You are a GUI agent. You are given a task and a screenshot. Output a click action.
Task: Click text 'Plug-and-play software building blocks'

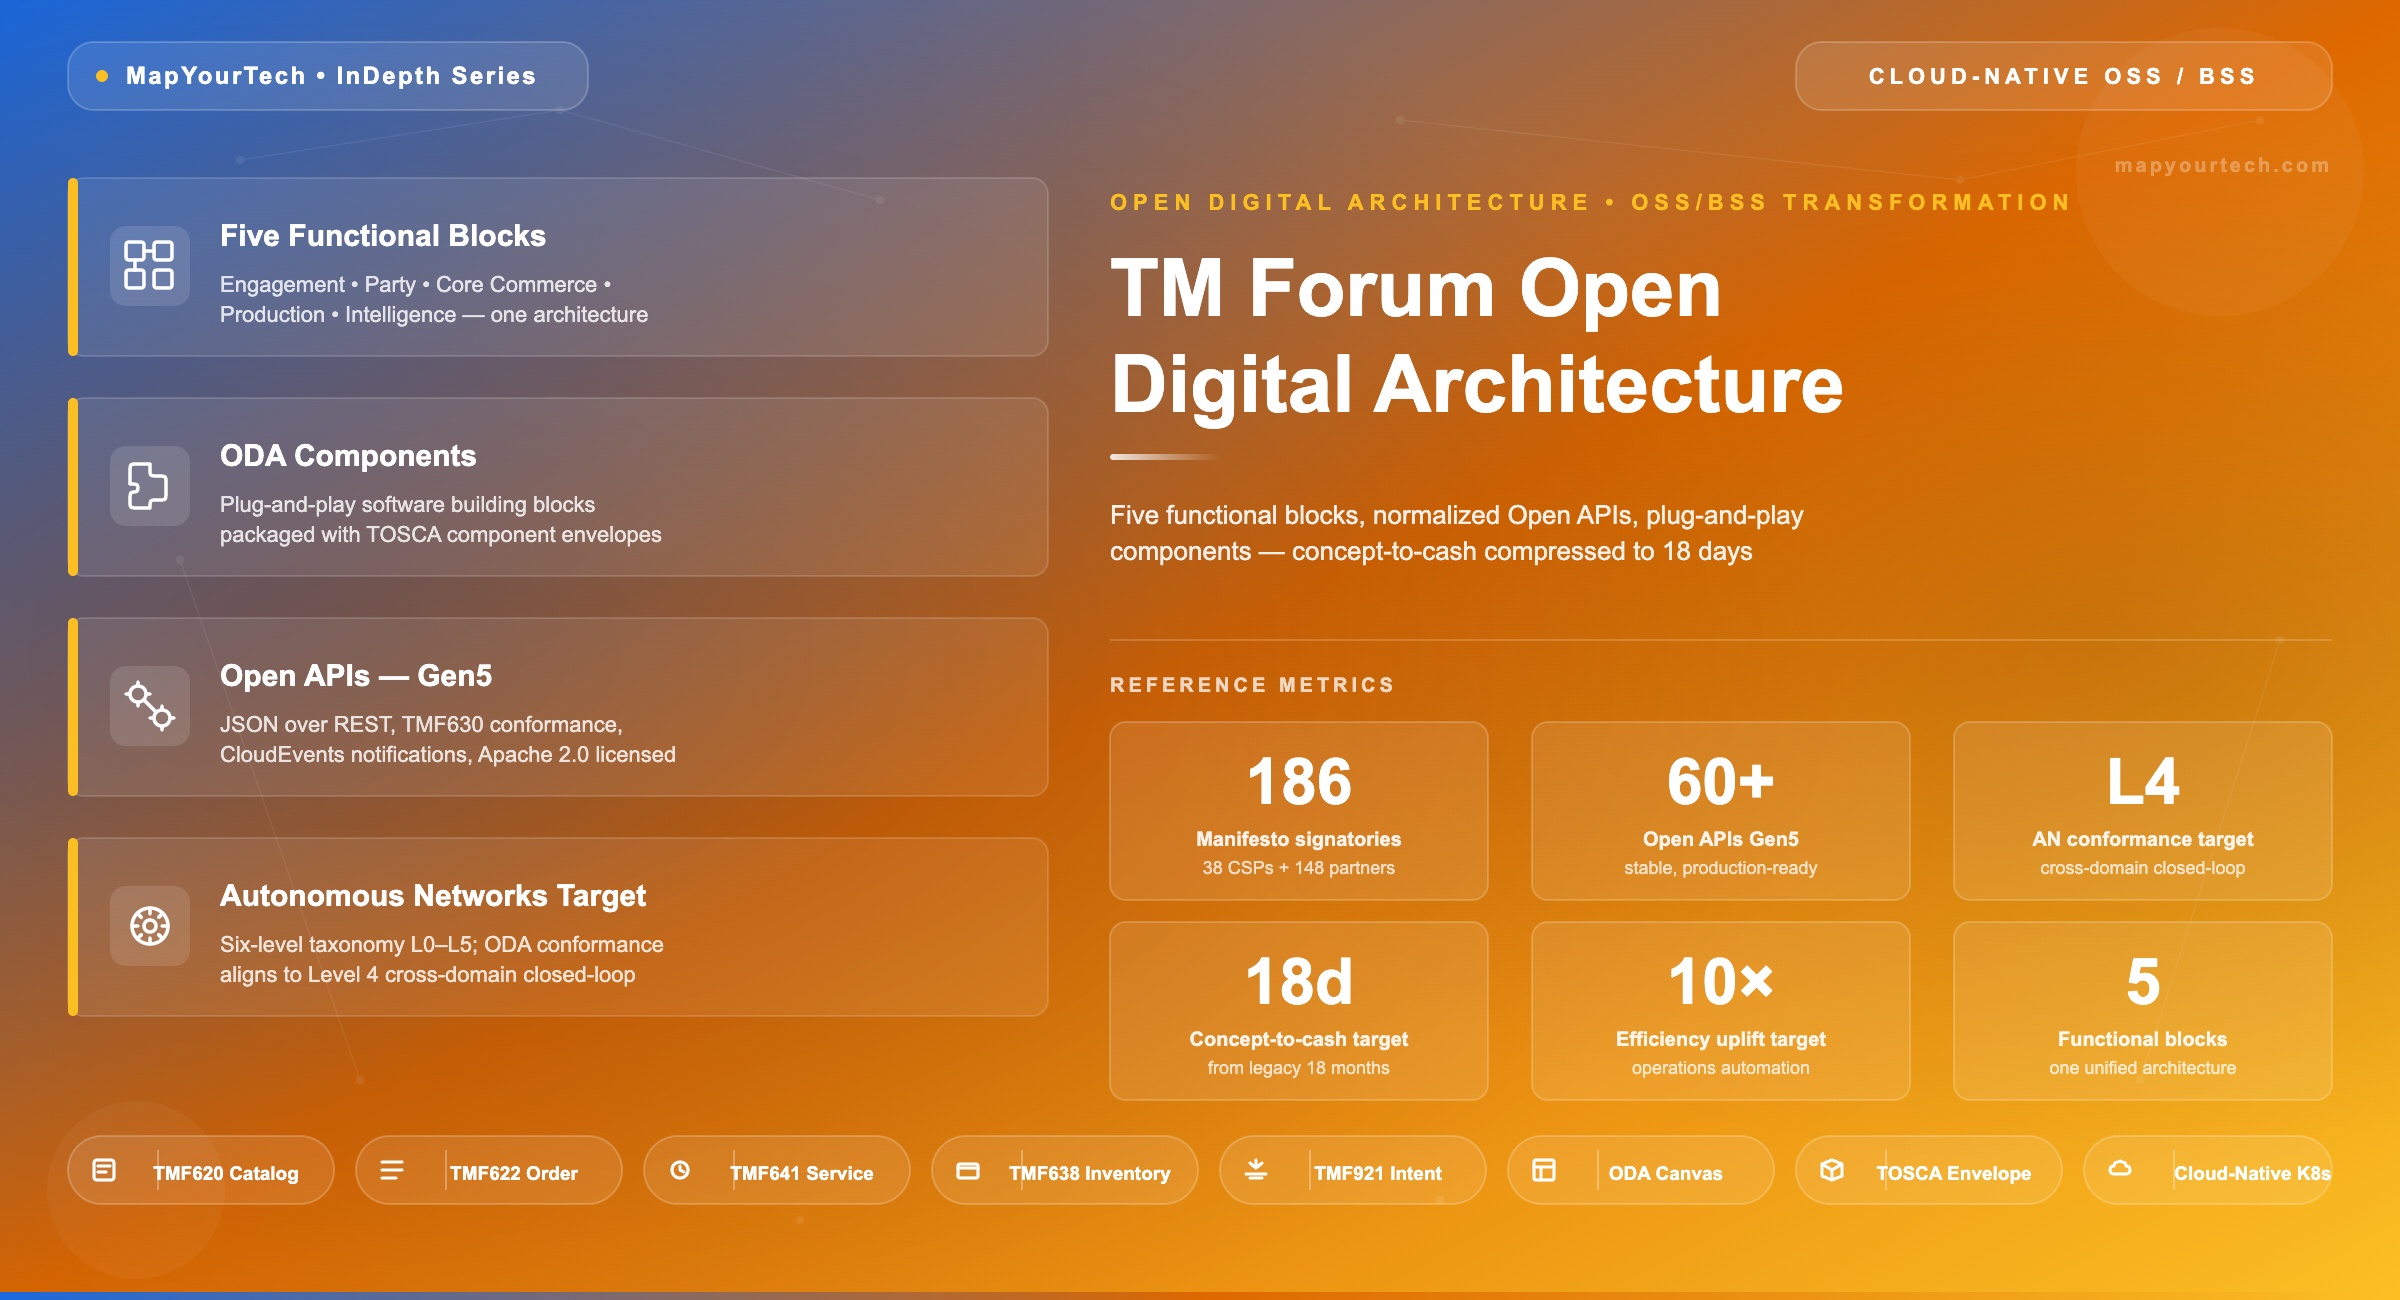[x=407, y=505]
